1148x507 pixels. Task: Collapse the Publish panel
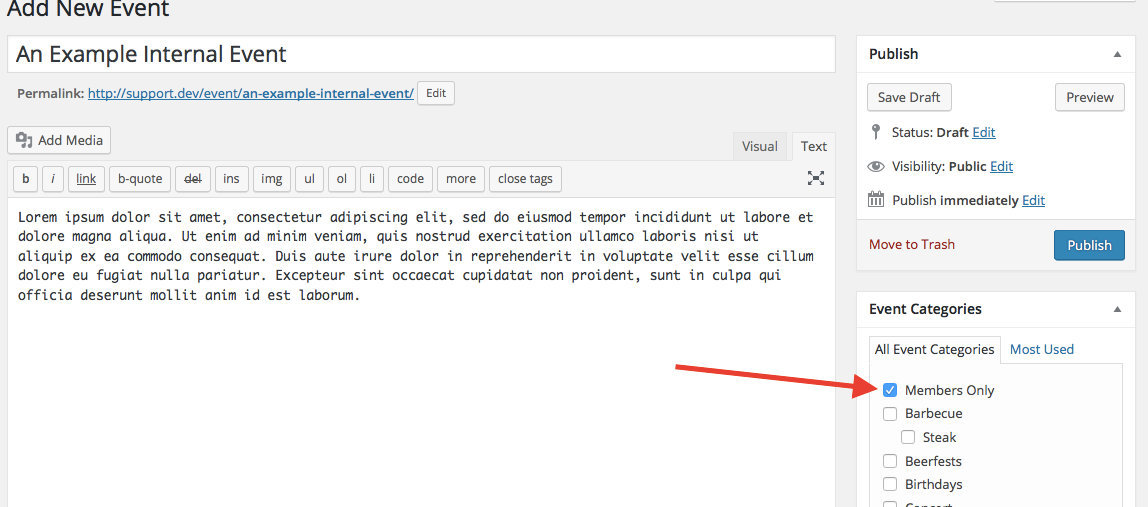point(1117,54)
